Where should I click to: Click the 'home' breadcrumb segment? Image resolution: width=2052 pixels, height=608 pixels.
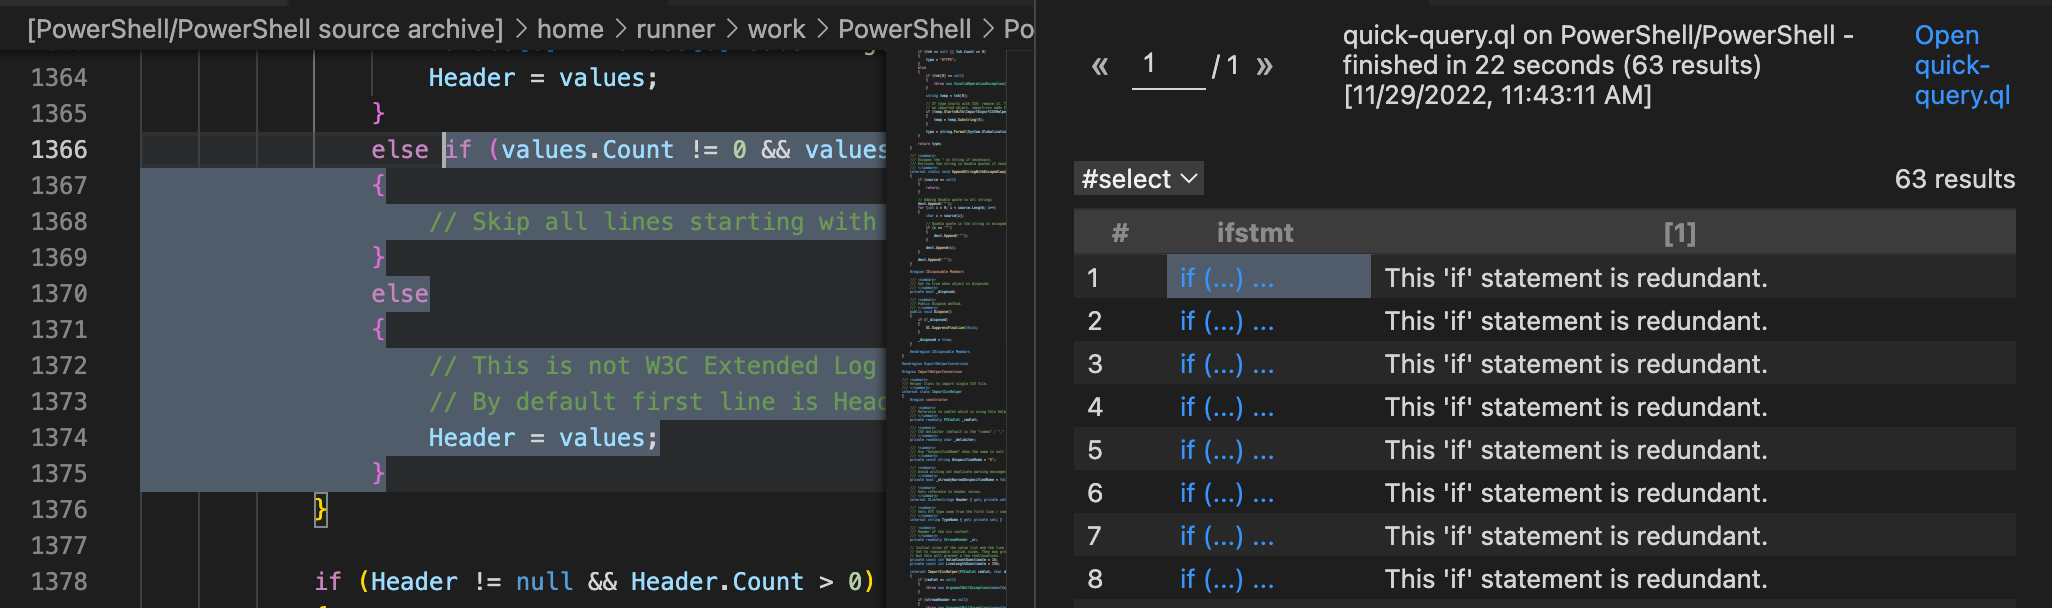click(570, 29)
